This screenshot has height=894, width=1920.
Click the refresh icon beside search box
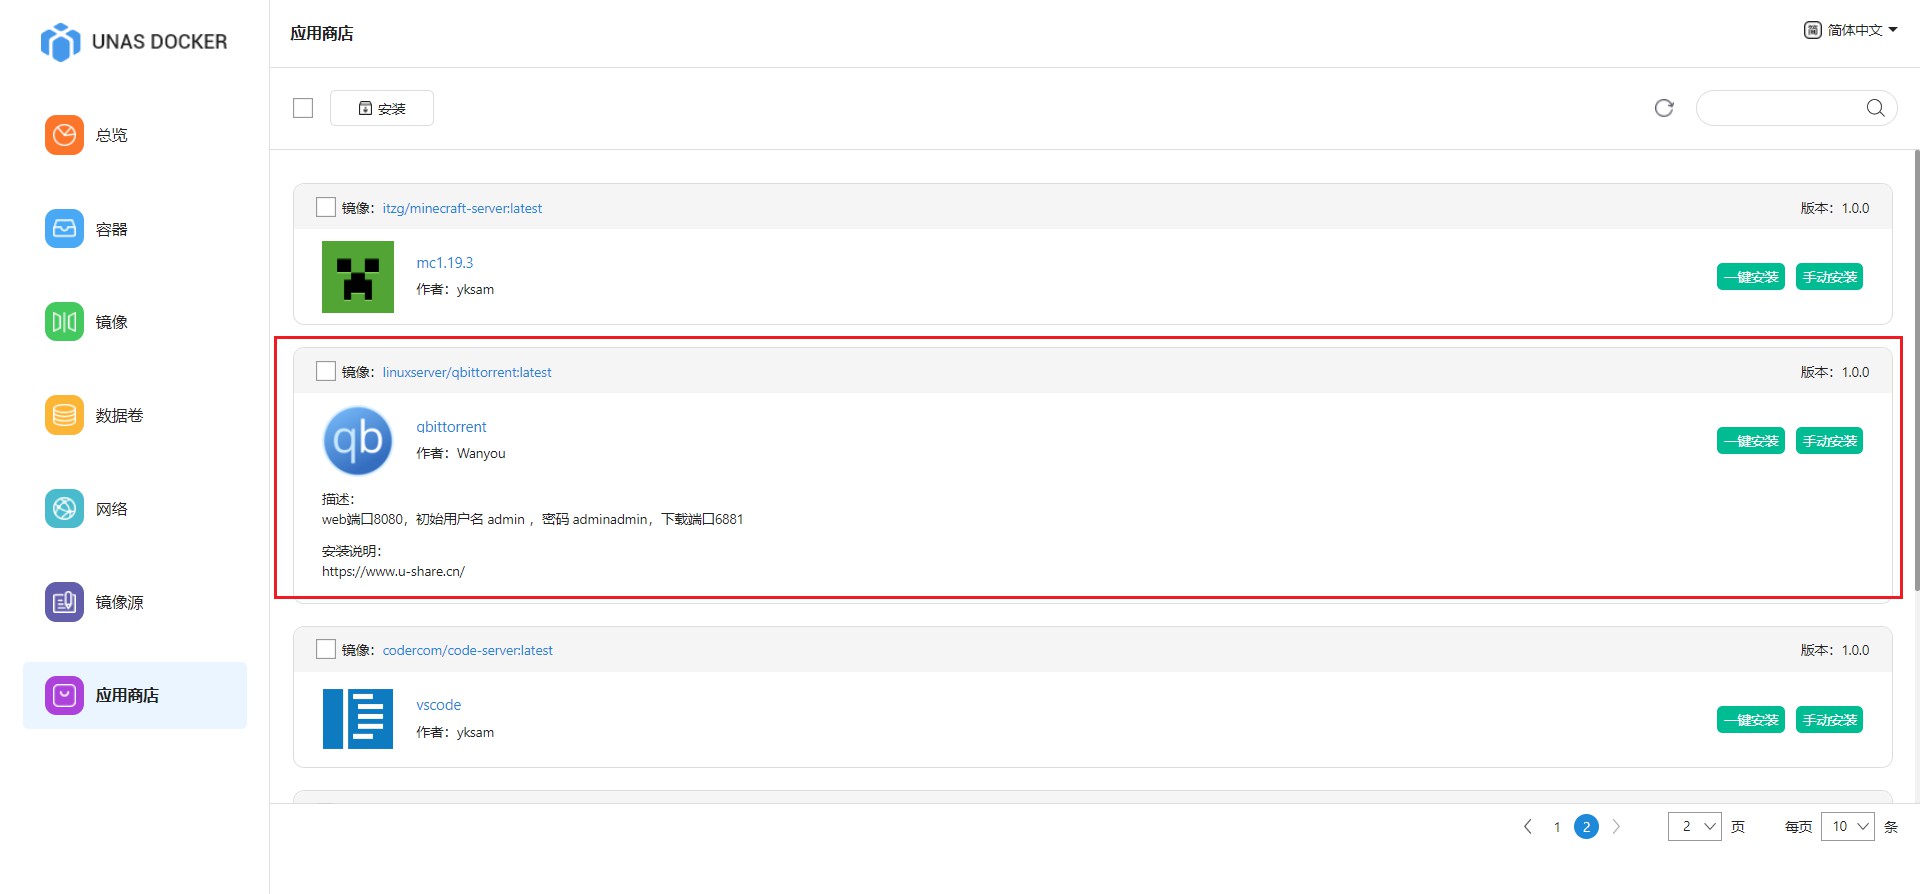tap(1664, 108)
